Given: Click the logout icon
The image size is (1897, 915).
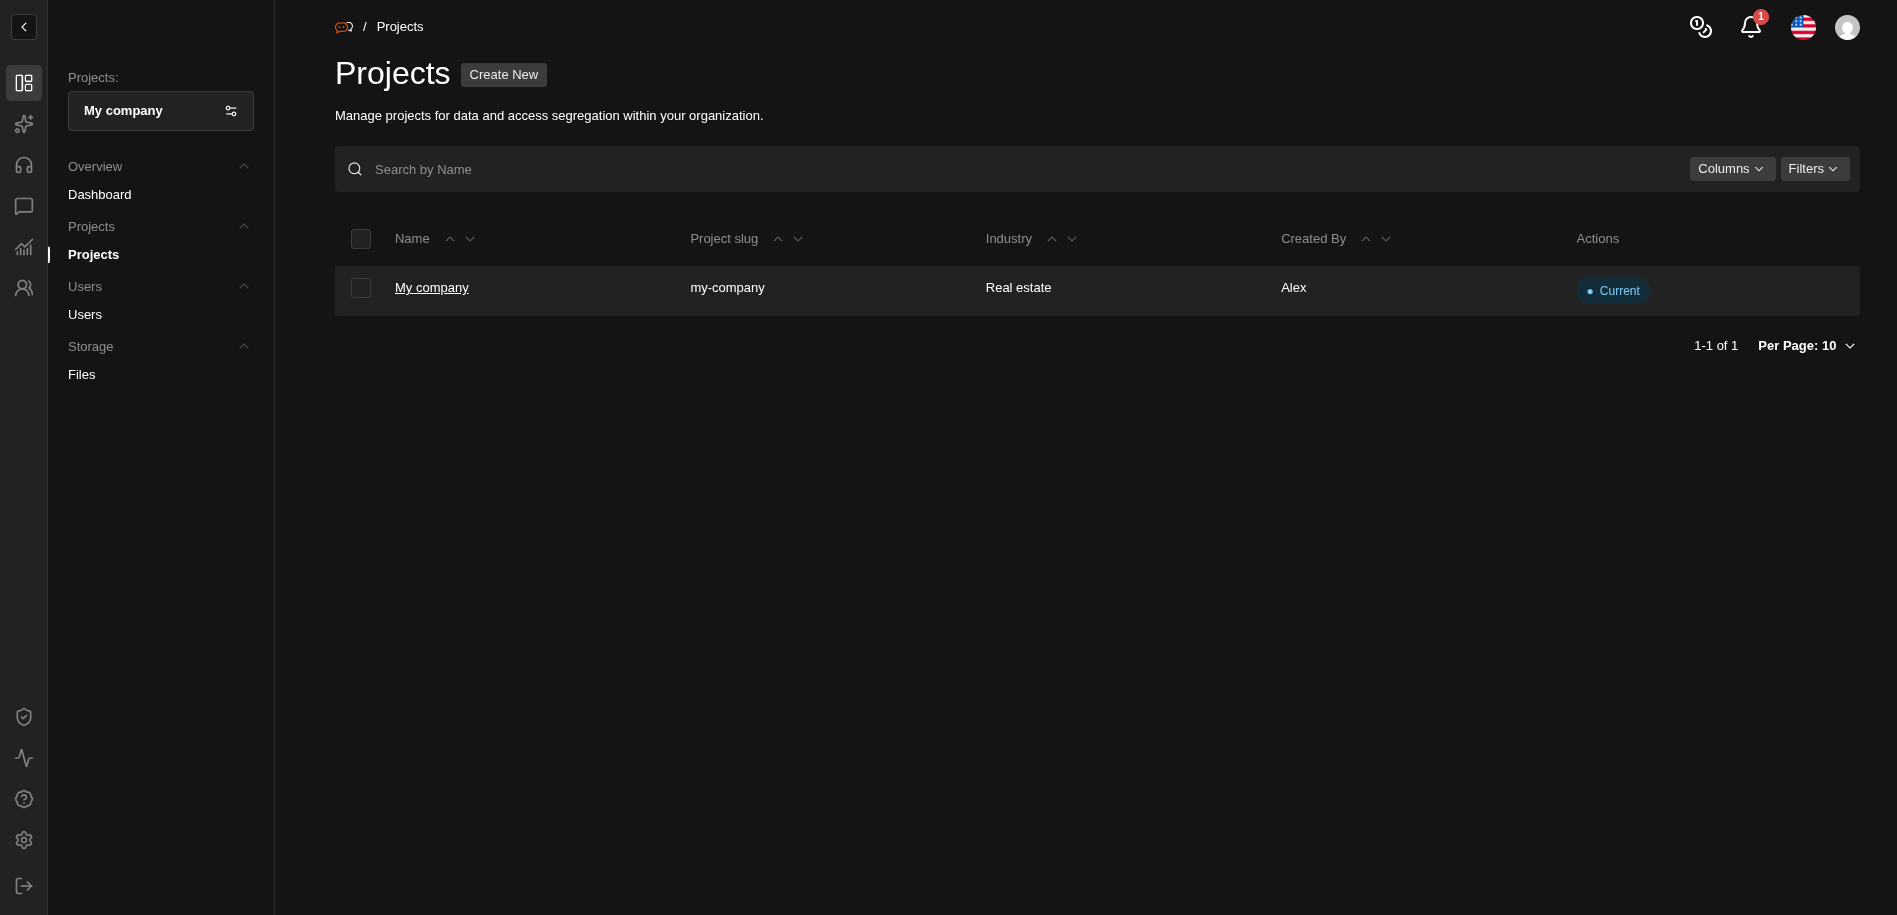Looking at the screenshot, I should click(24, 886).
